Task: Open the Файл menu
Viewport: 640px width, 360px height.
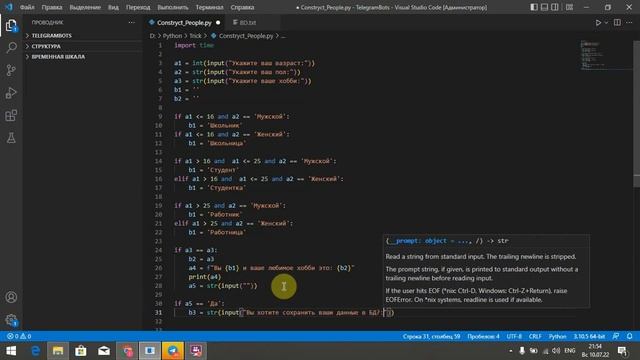Action: point(27,7)
